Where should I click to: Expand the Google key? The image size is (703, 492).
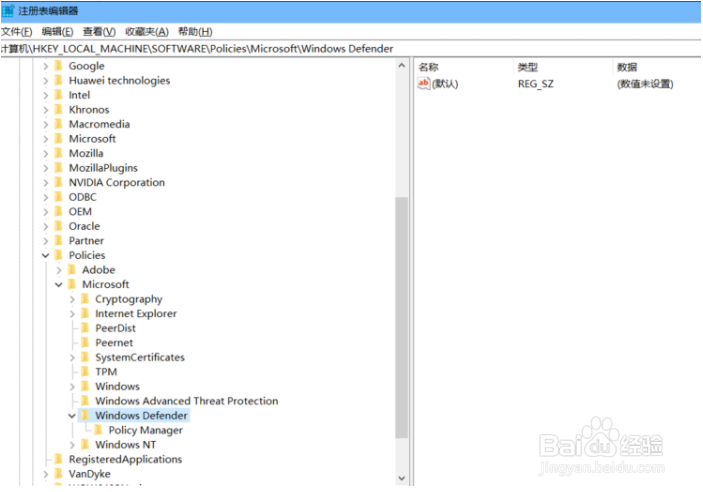click(x=45, y=66)
